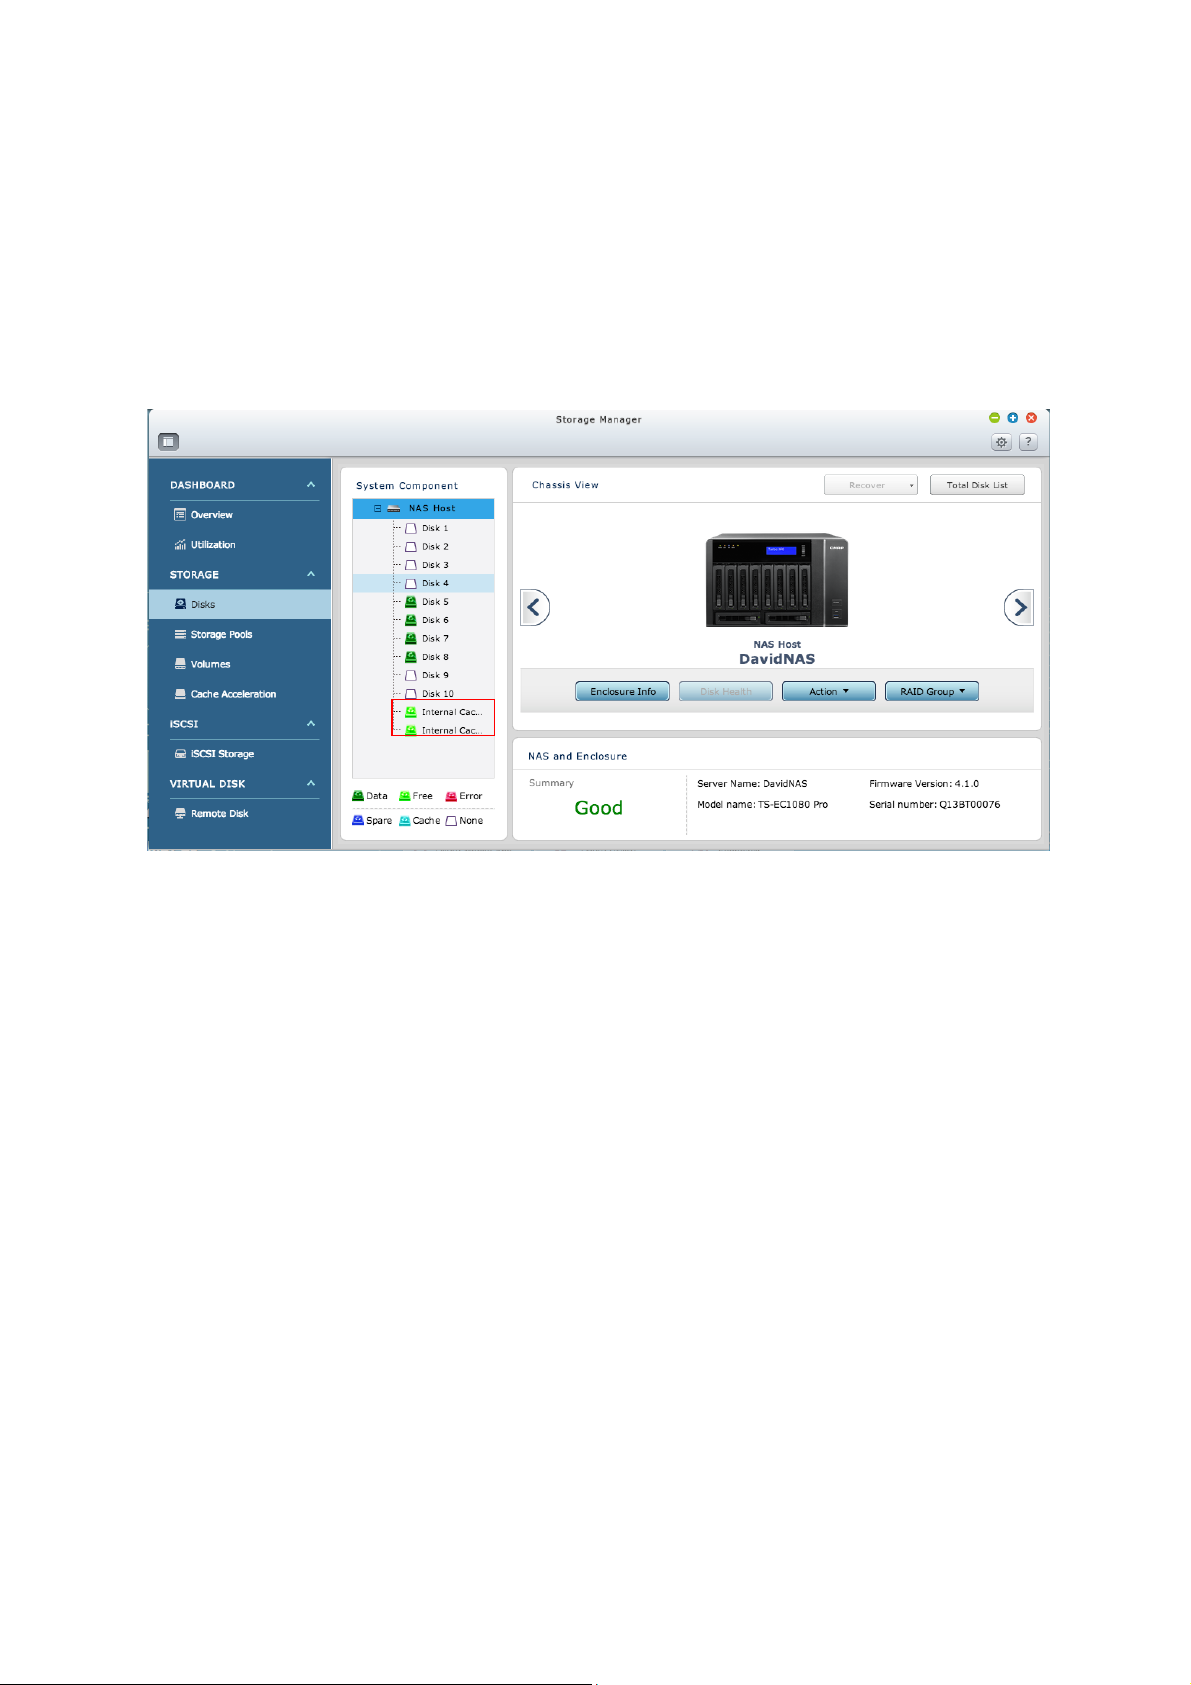Click the cyan Cache legend icon

click(405, 820)
